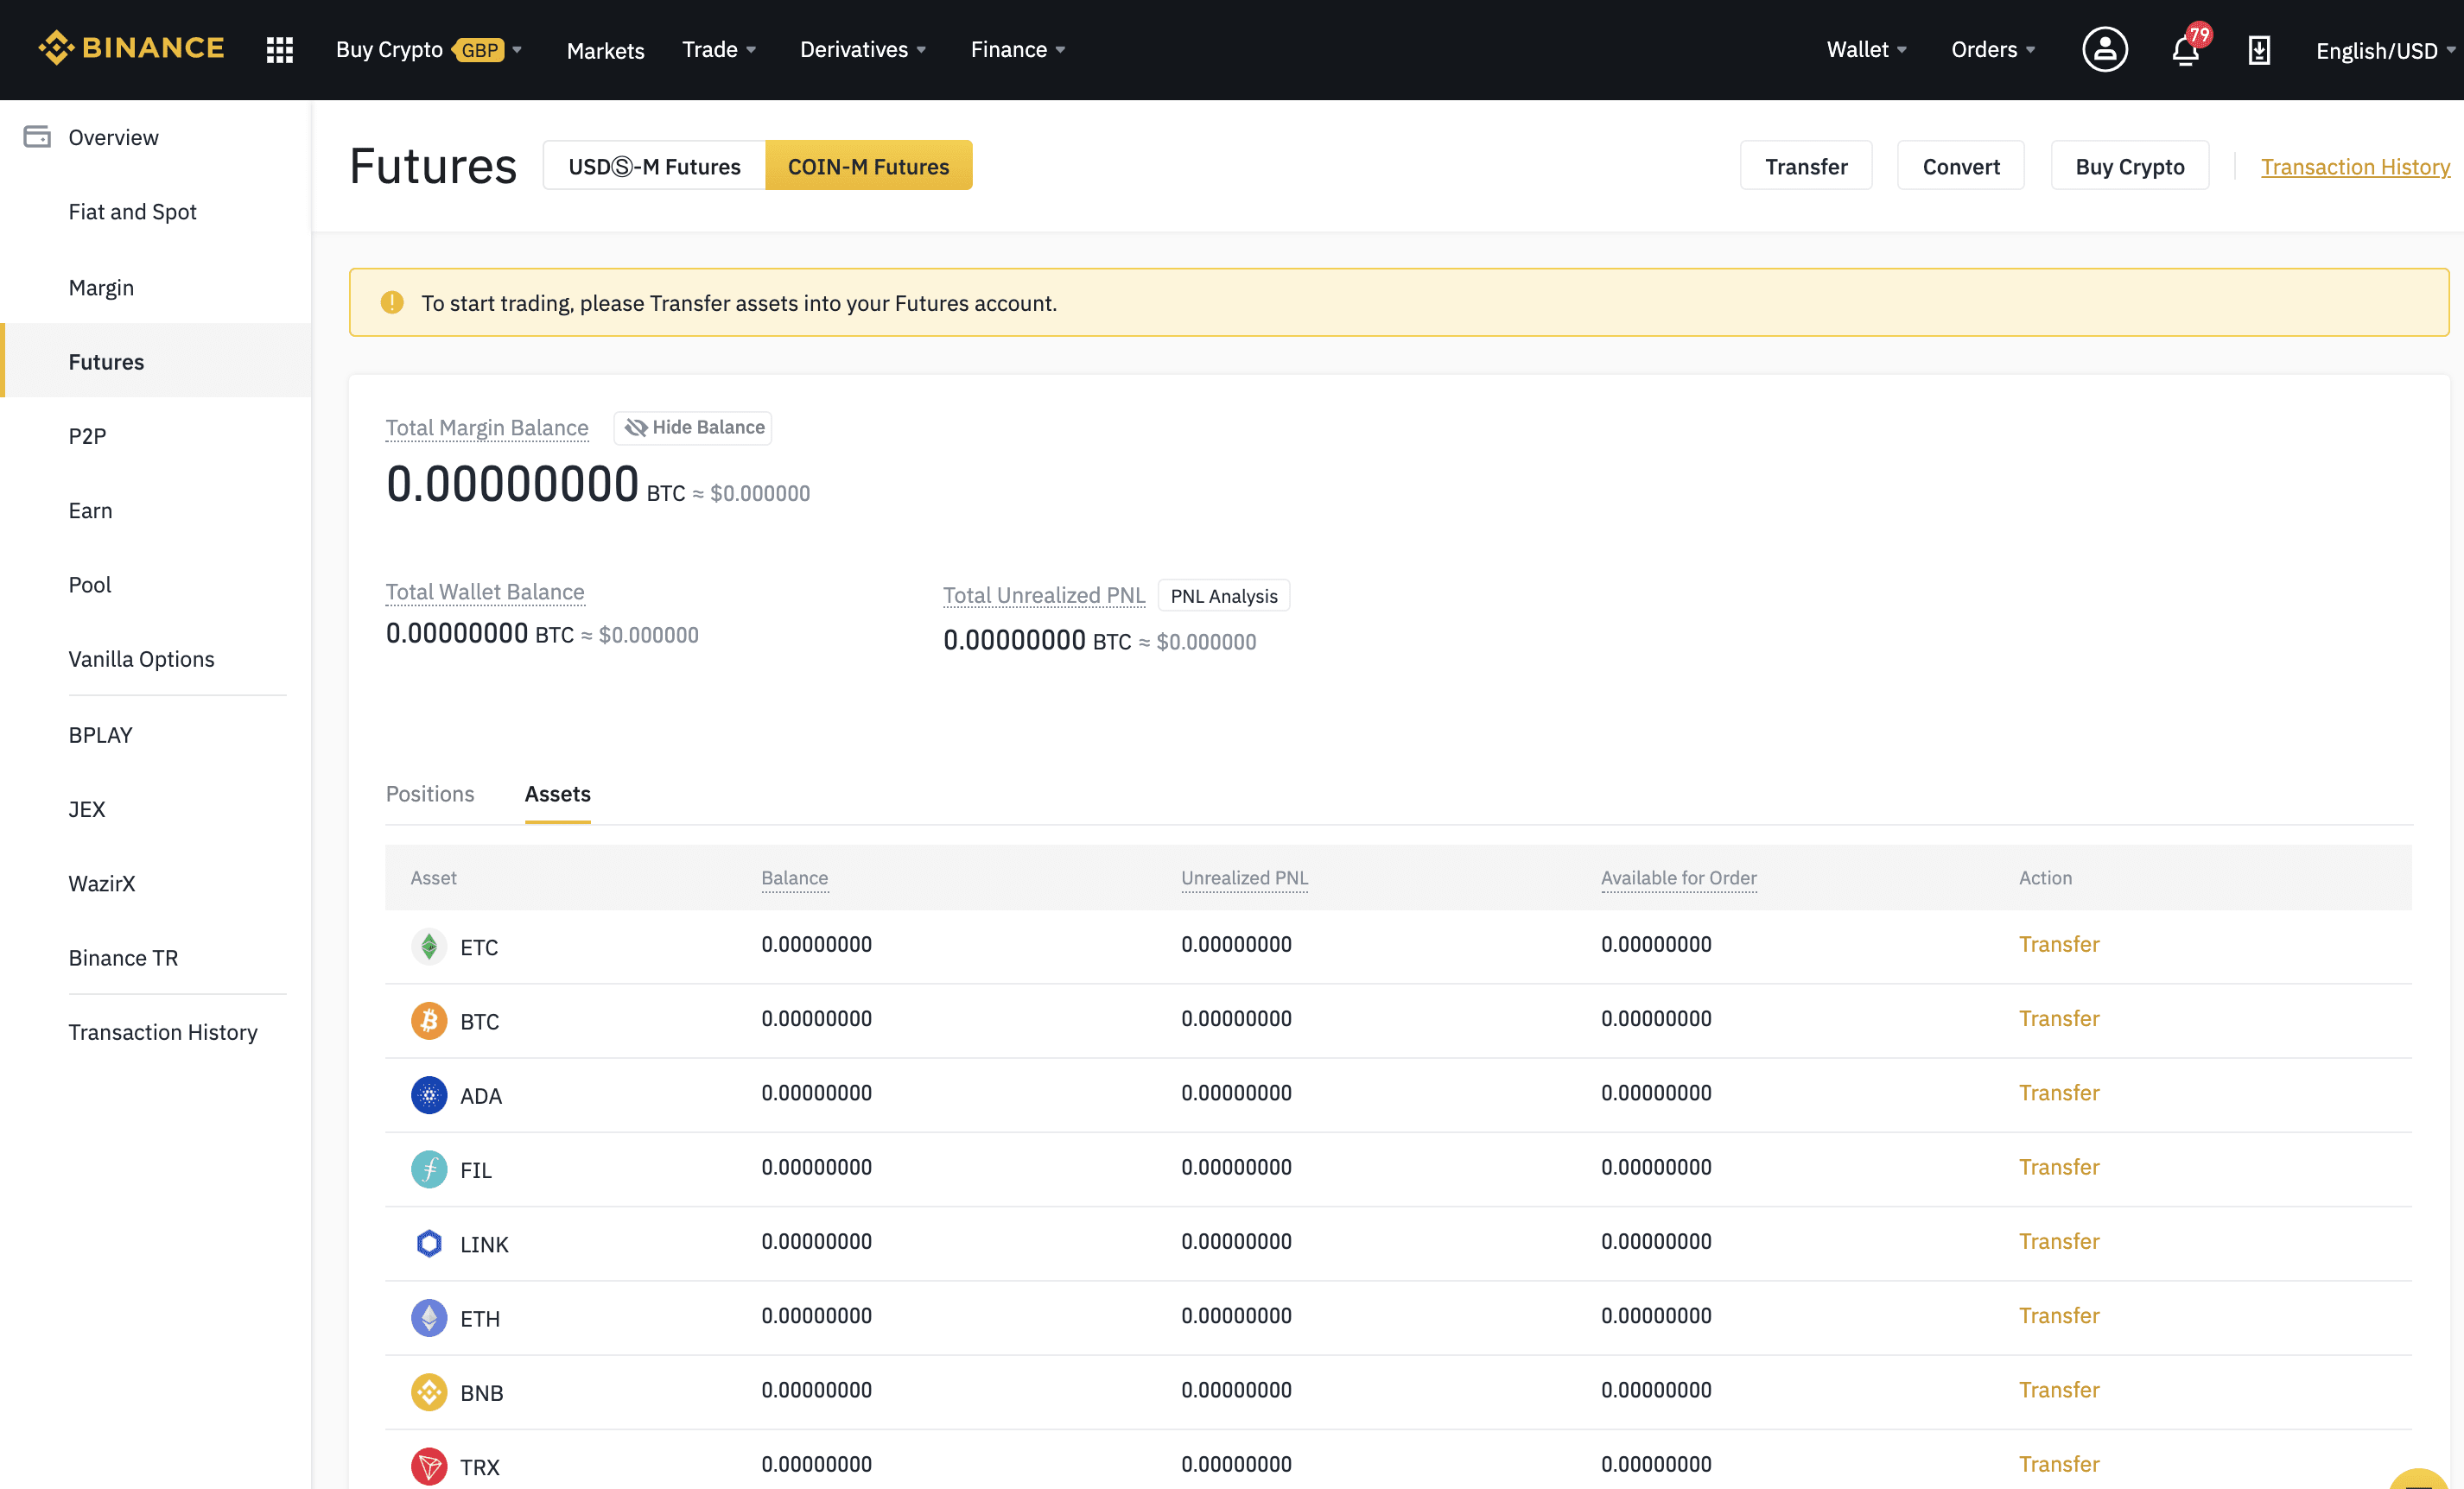Click the download app icon
The height and width of the screenshot is (1489, 2464).
[x=2259, y=50]
